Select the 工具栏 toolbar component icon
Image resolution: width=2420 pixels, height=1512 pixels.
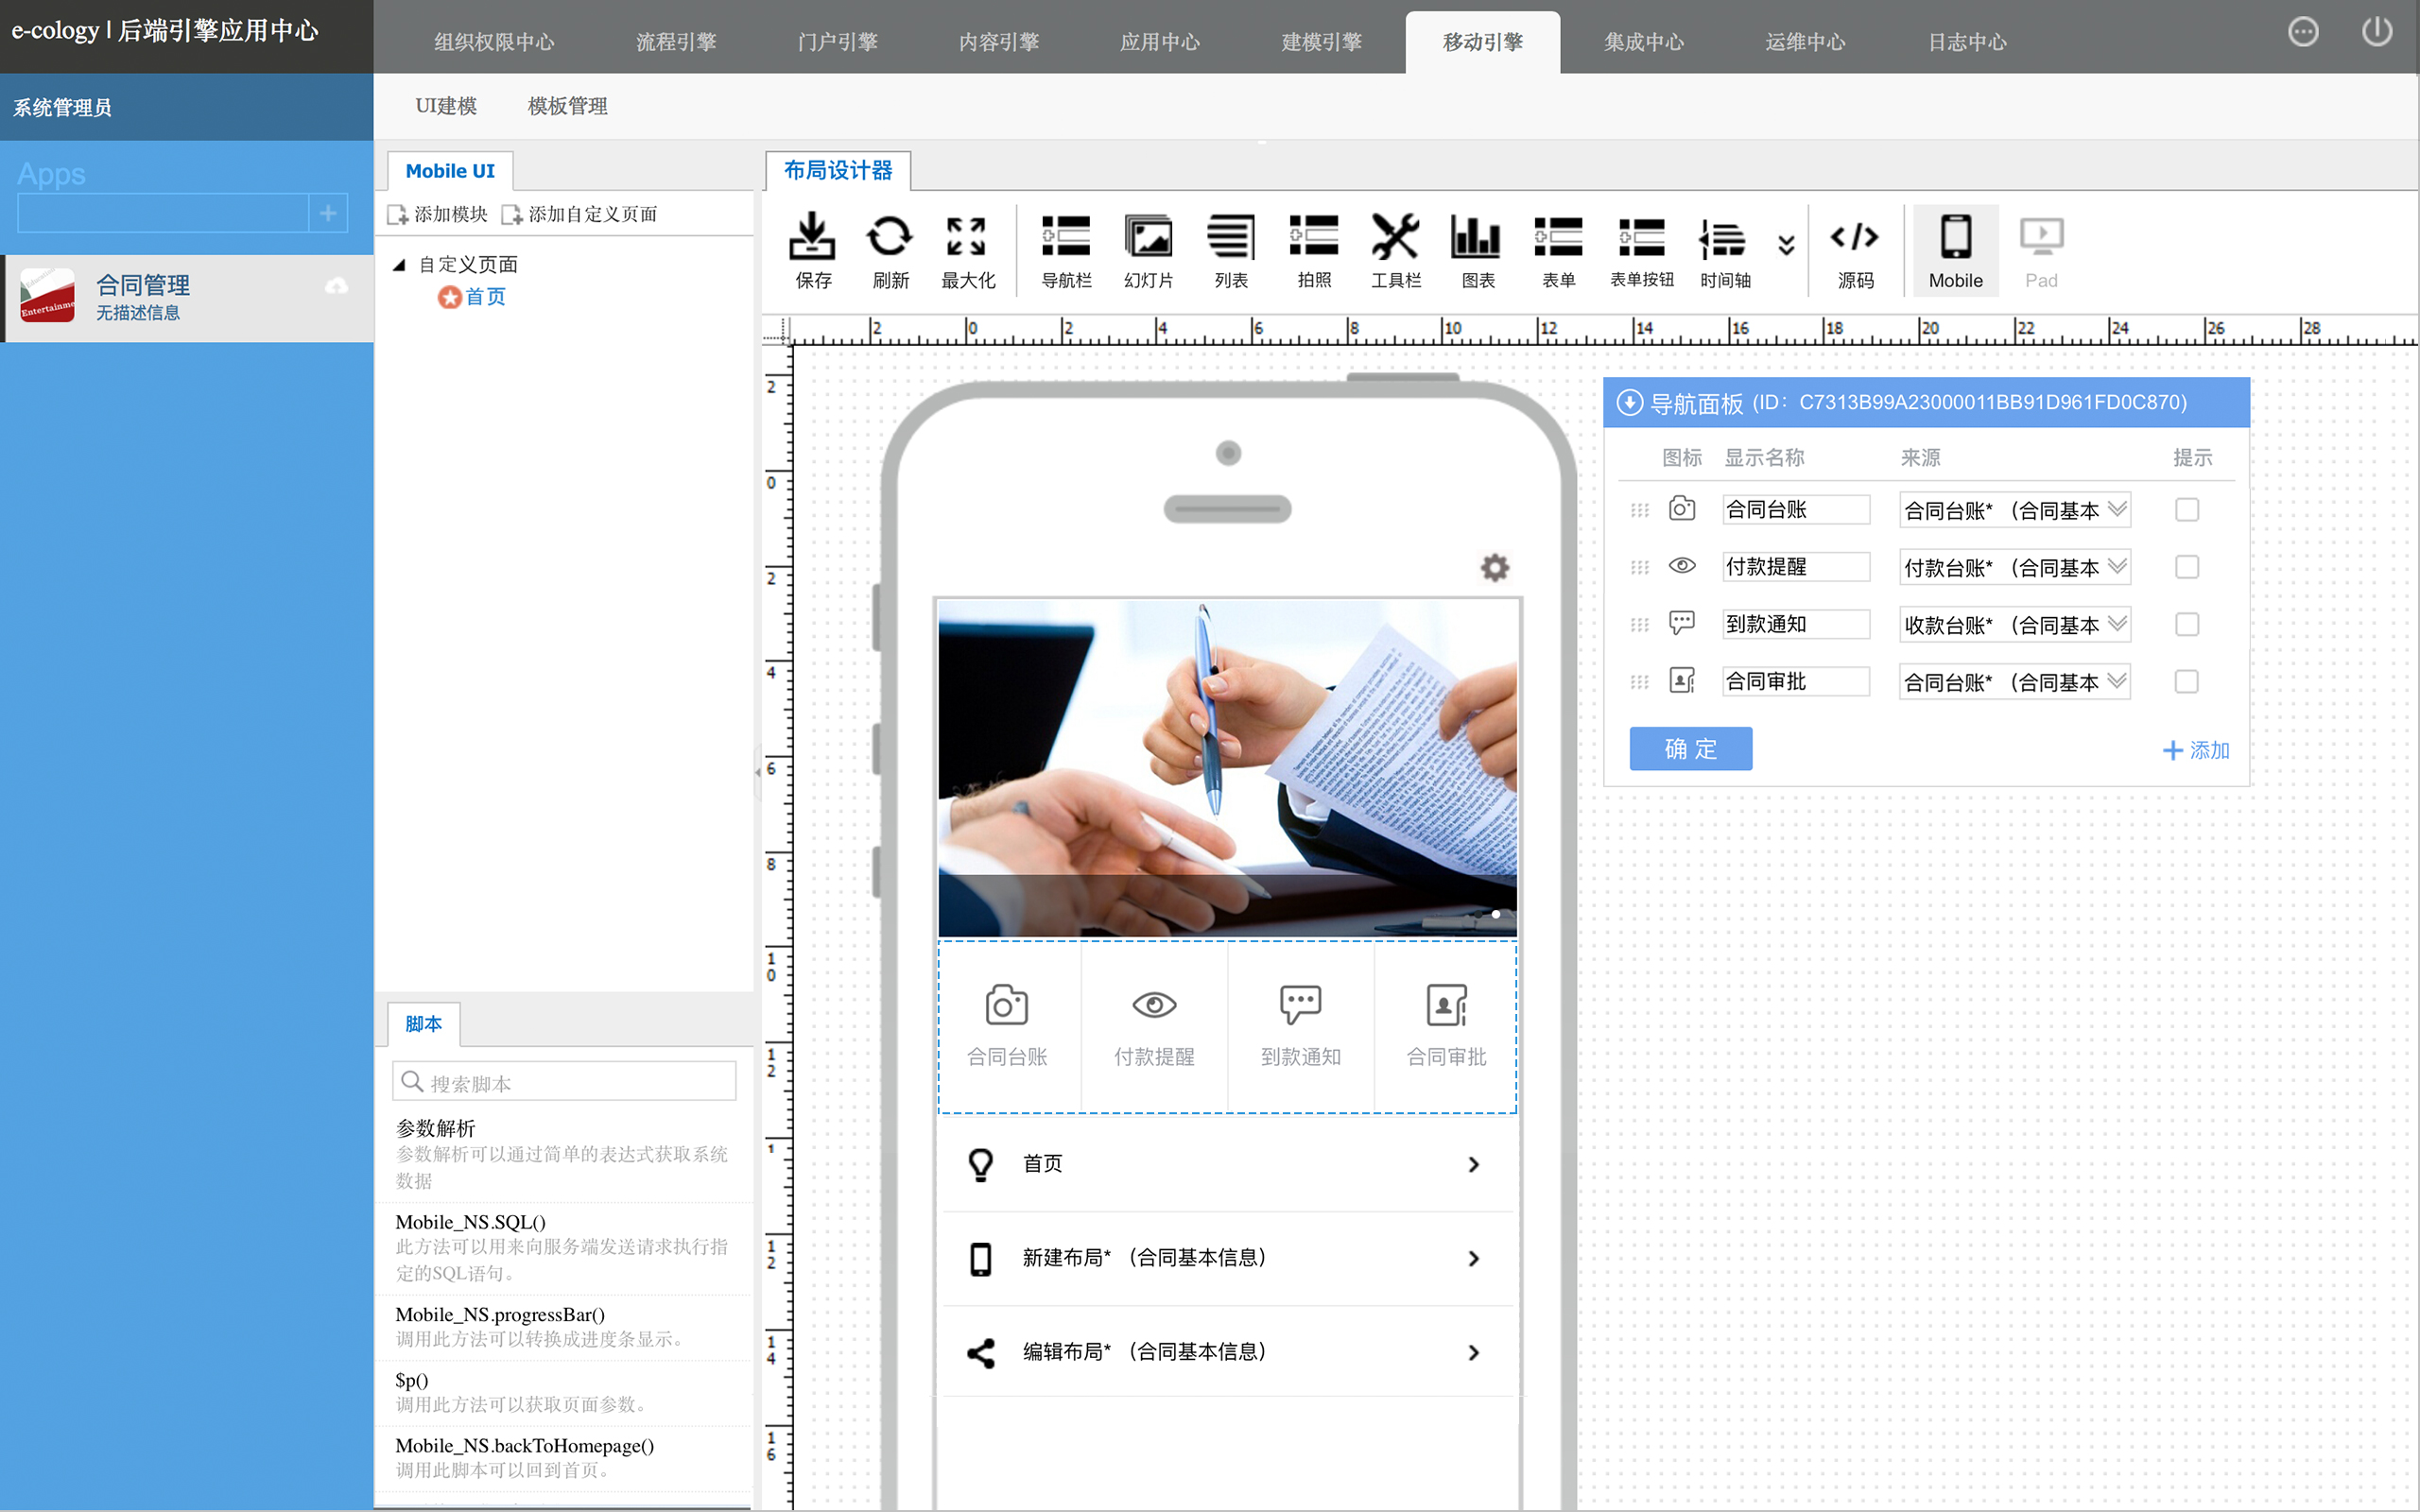(1395, 249)
